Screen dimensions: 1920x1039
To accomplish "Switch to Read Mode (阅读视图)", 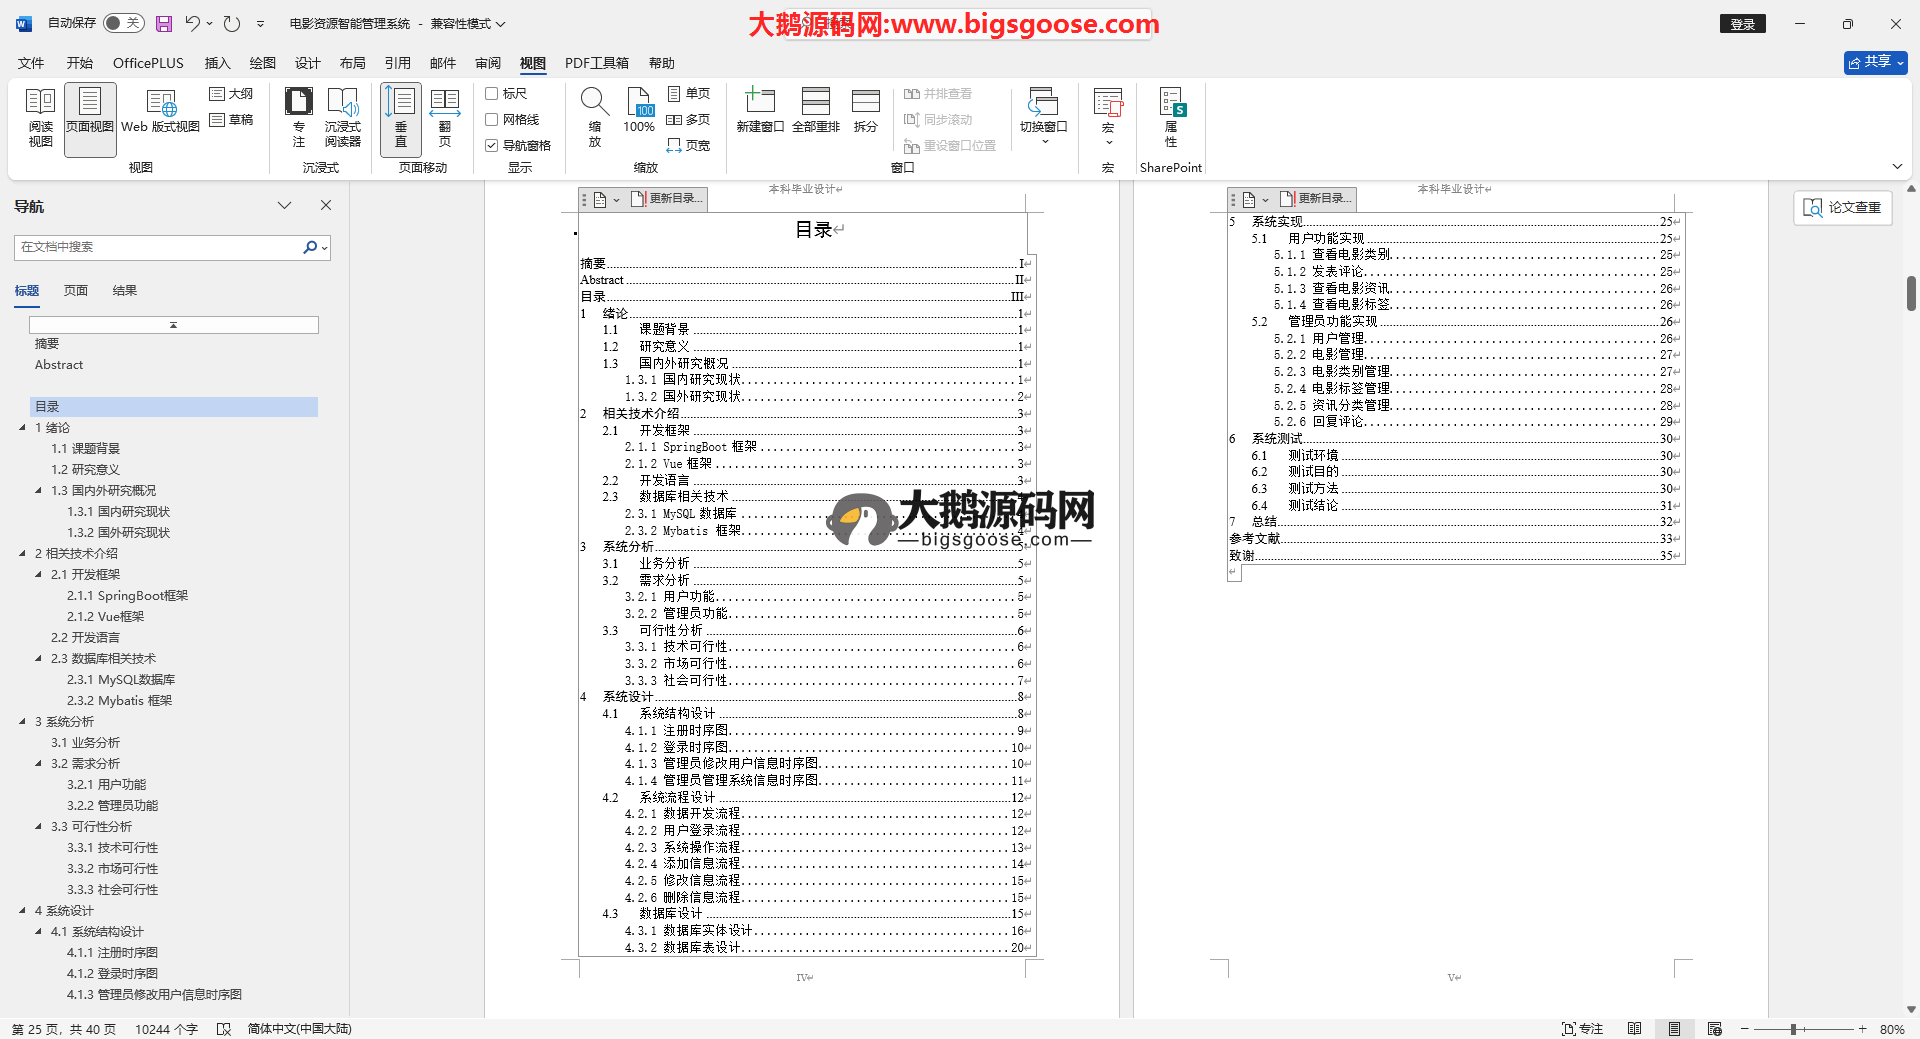I will click(x=41, y=118).
